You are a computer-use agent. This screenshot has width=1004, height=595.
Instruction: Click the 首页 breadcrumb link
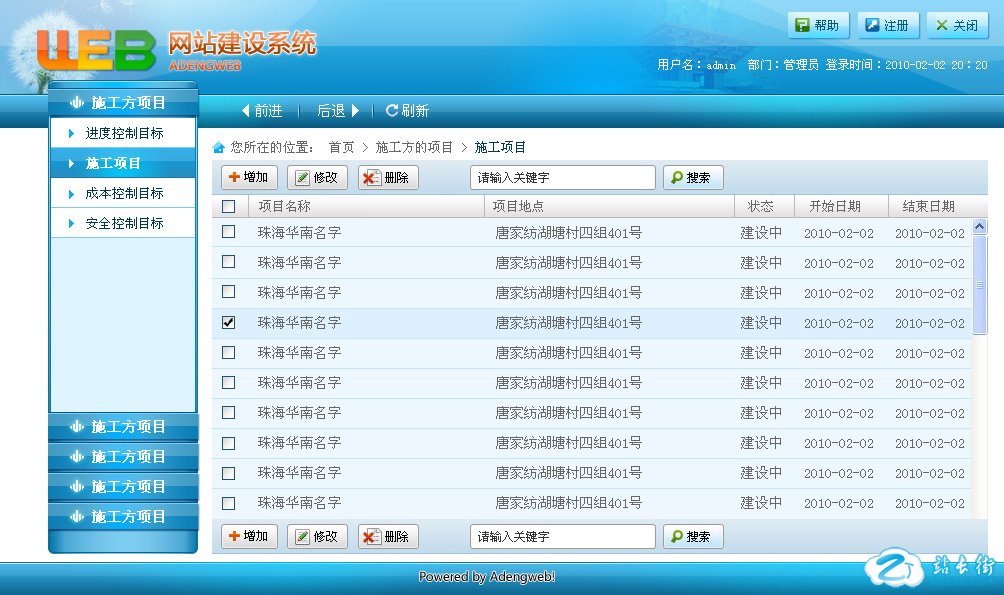[x=341, y=148]
